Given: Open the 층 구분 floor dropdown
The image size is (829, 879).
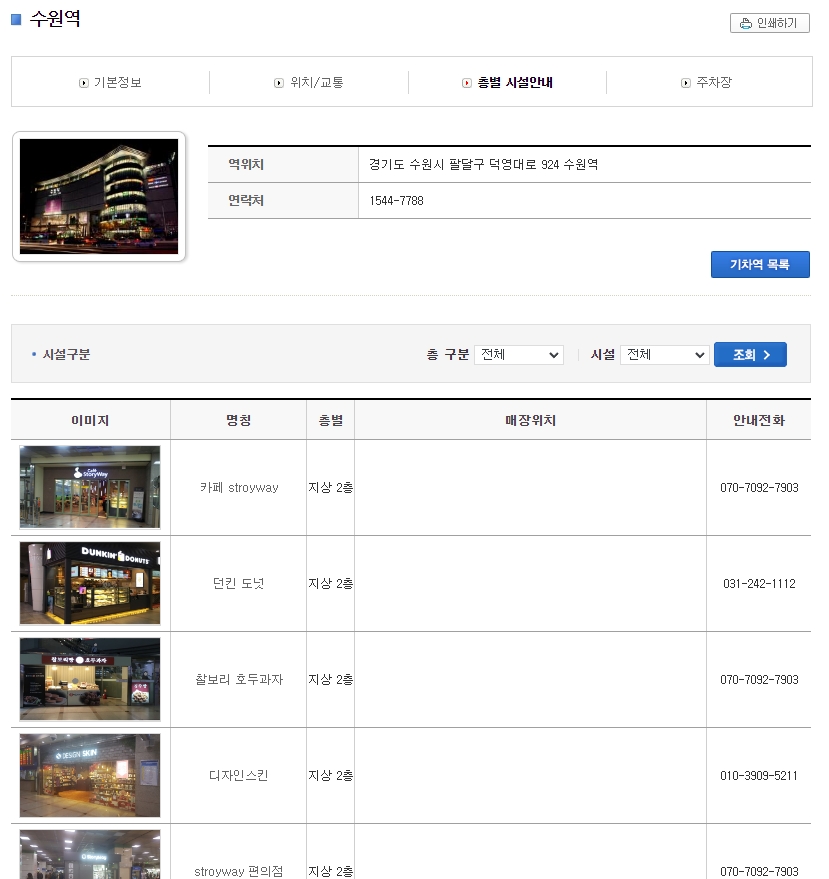Looking at the screenshot, I should point(518,354).
